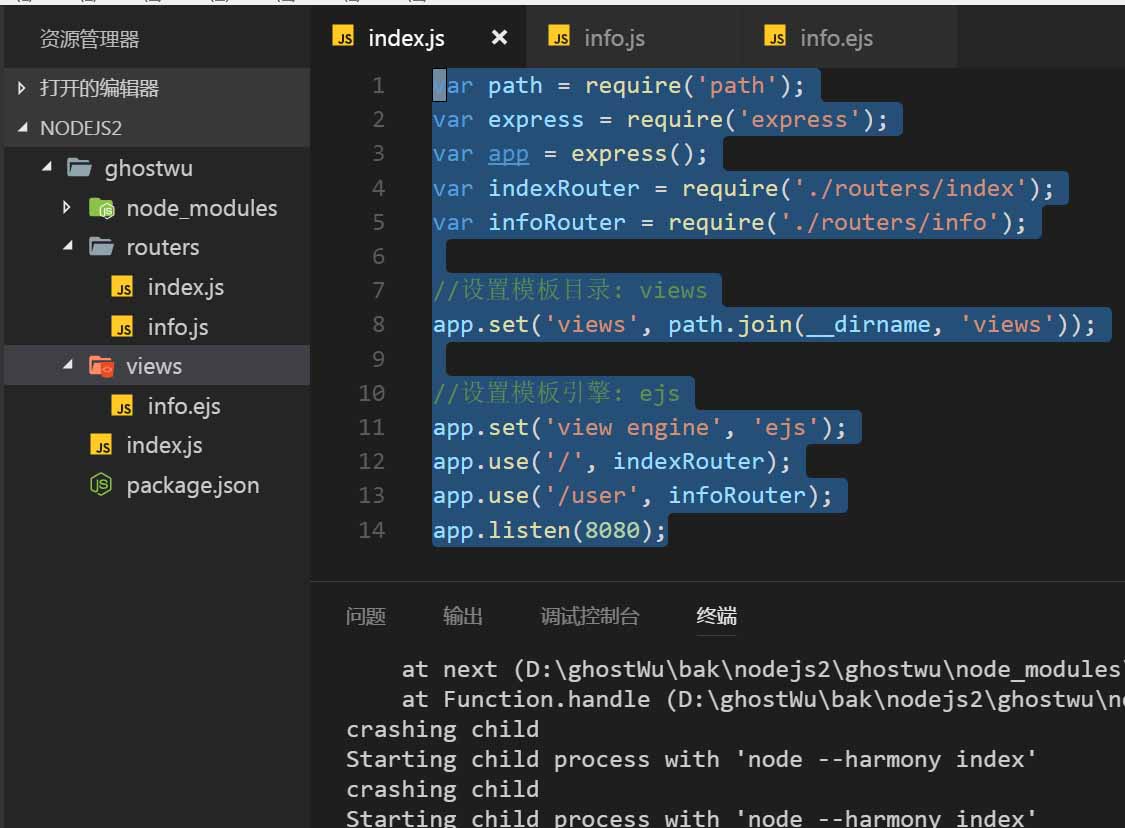The width and height of the screenshot is (1125, 828).
Task: Click the JS icon on index.js tab
Action: (344, 38)
